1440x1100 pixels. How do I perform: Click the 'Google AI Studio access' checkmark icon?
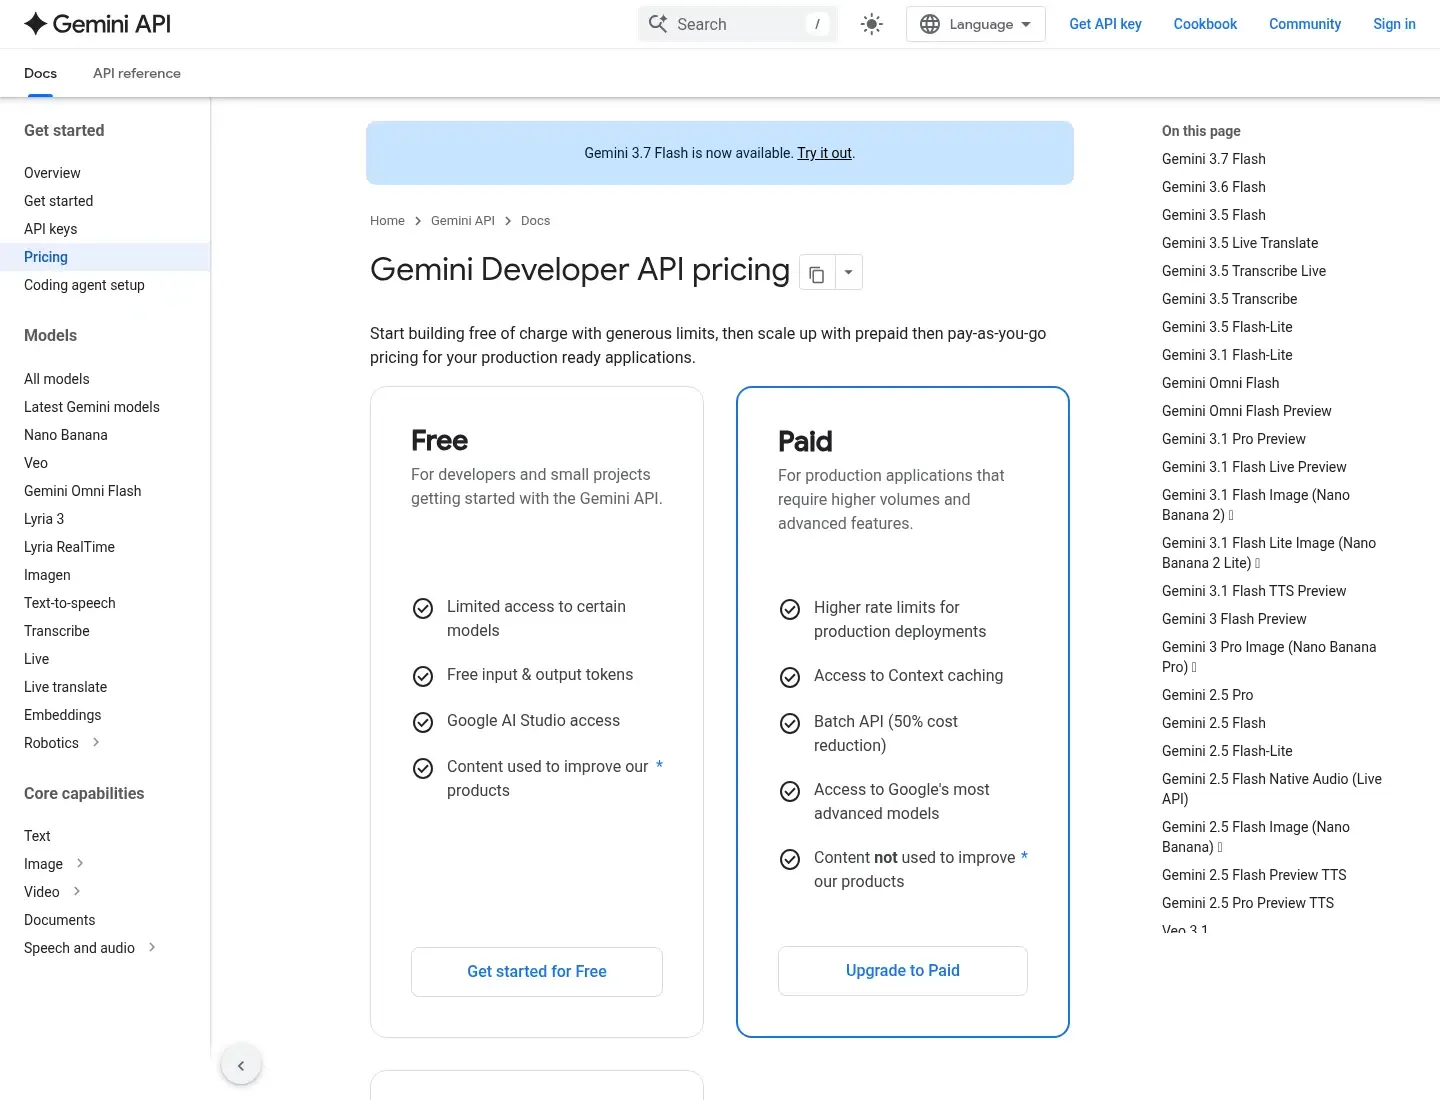(423, 722)
